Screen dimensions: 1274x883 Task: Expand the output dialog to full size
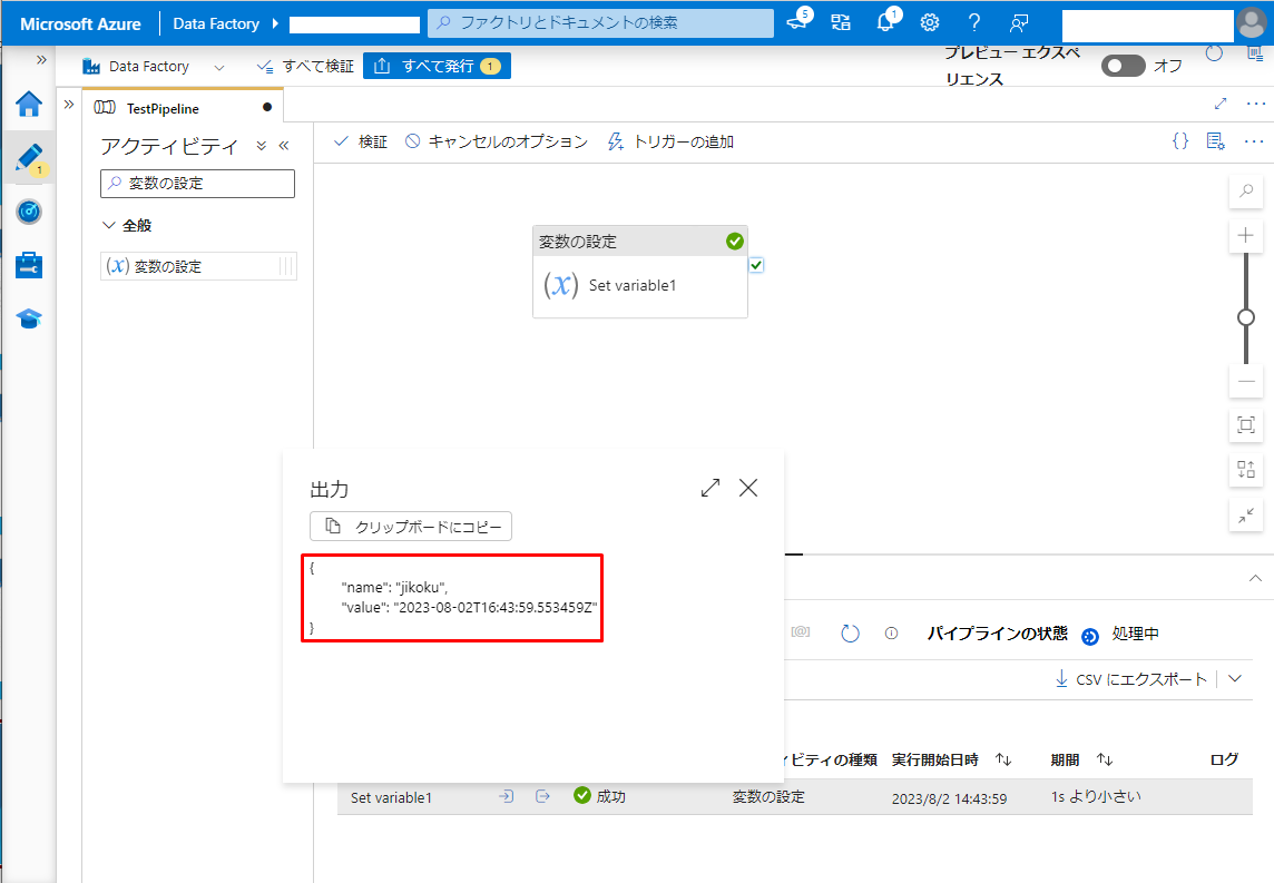711,488
